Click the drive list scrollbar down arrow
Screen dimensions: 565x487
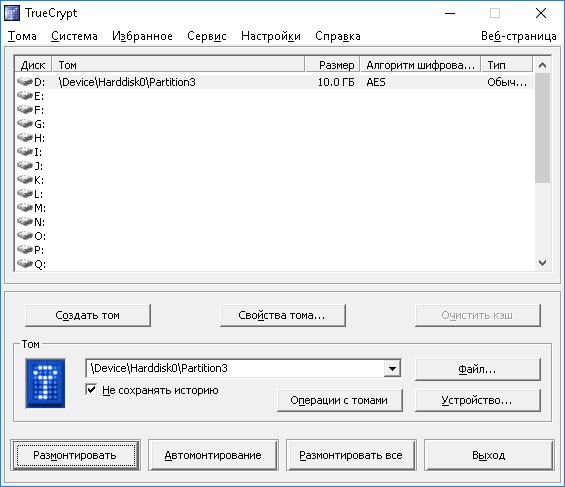click(542, 263)
